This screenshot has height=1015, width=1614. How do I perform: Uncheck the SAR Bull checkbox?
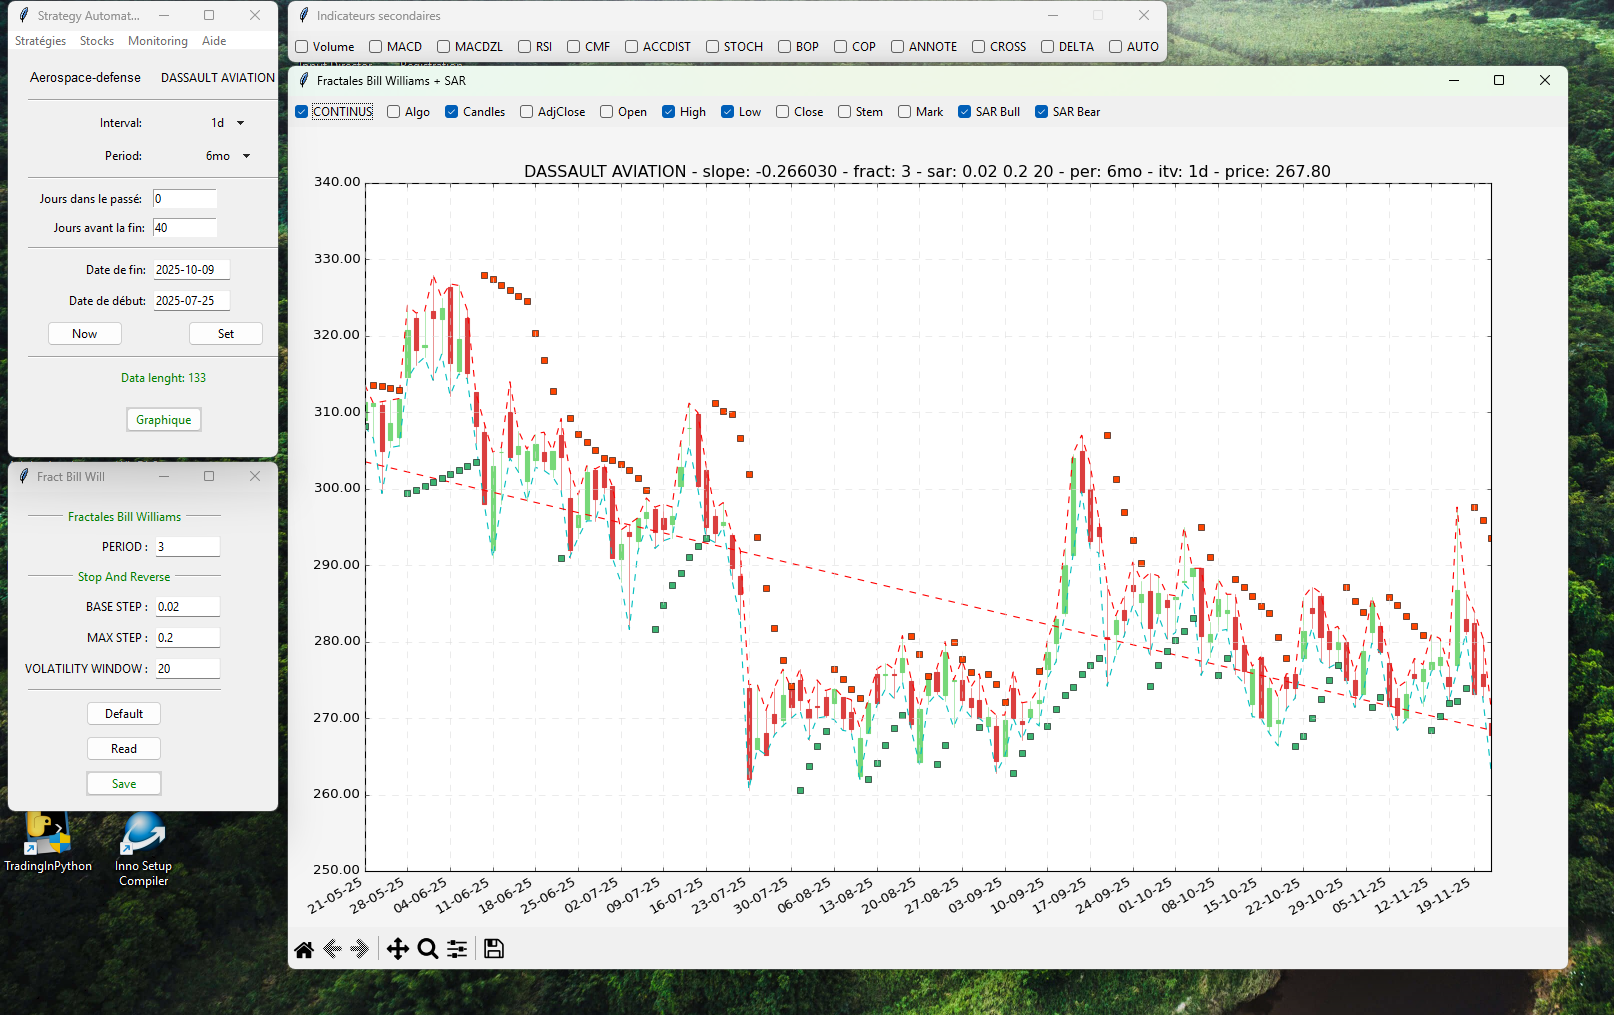click(x=965, y=112)
